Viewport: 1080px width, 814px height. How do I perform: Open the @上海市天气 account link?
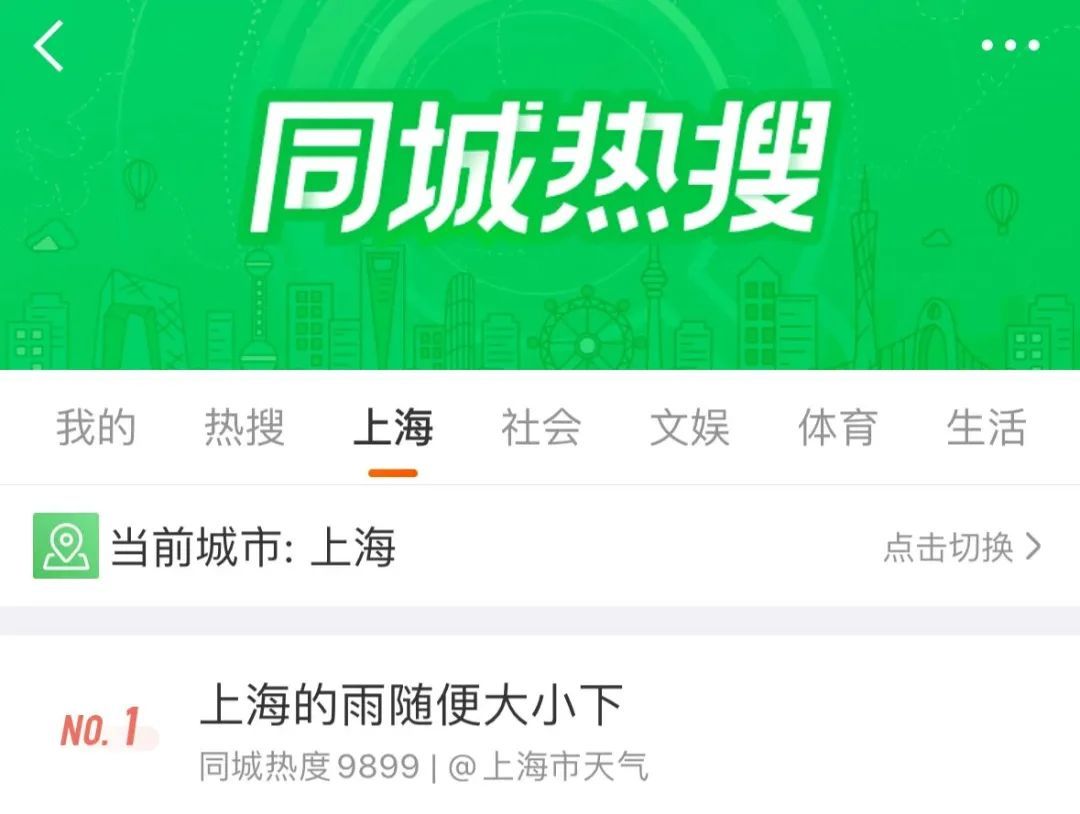click(548, 766)
